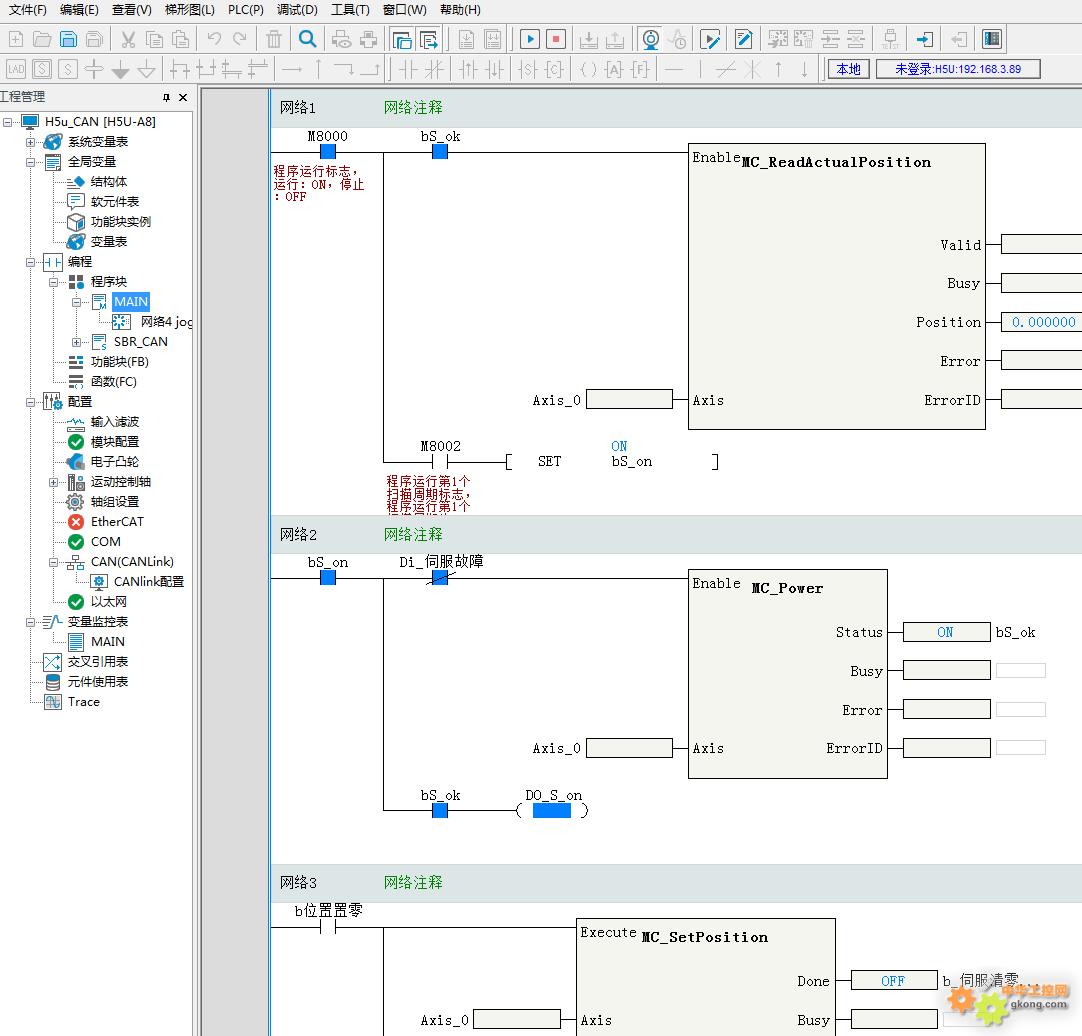Insert an output coil parentheses icon
This screenshot has width=1082, height=1036.
click(x=588, y=69)
